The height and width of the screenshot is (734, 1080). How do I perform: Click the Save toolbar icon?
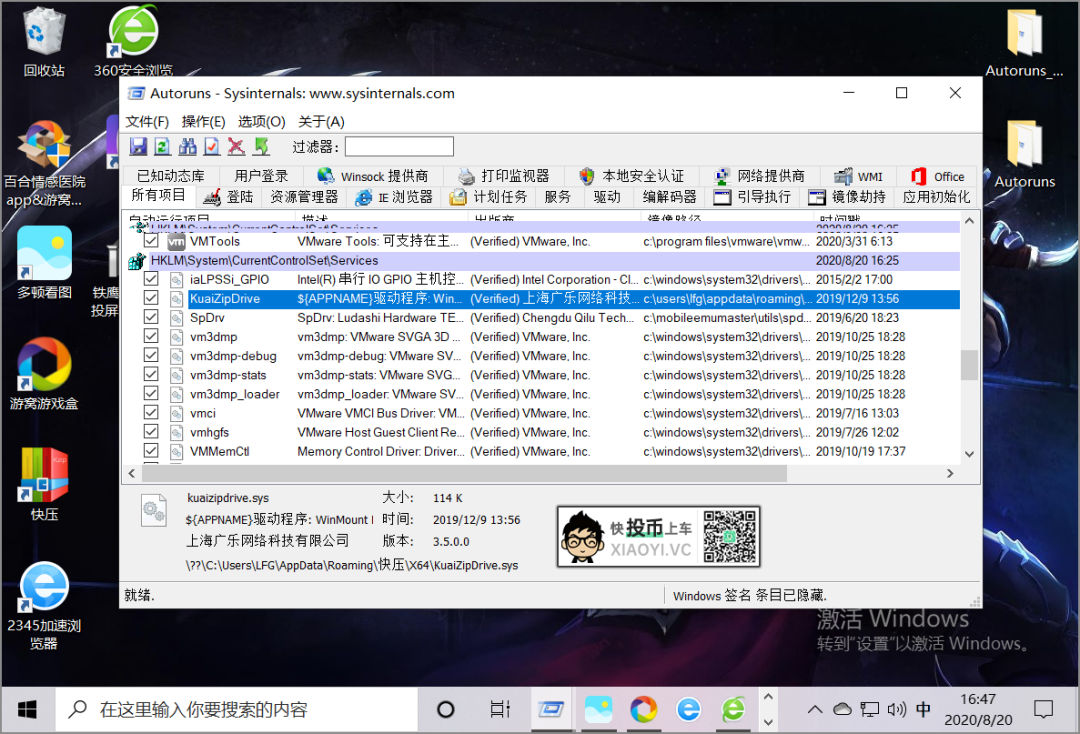pos(137,146)
